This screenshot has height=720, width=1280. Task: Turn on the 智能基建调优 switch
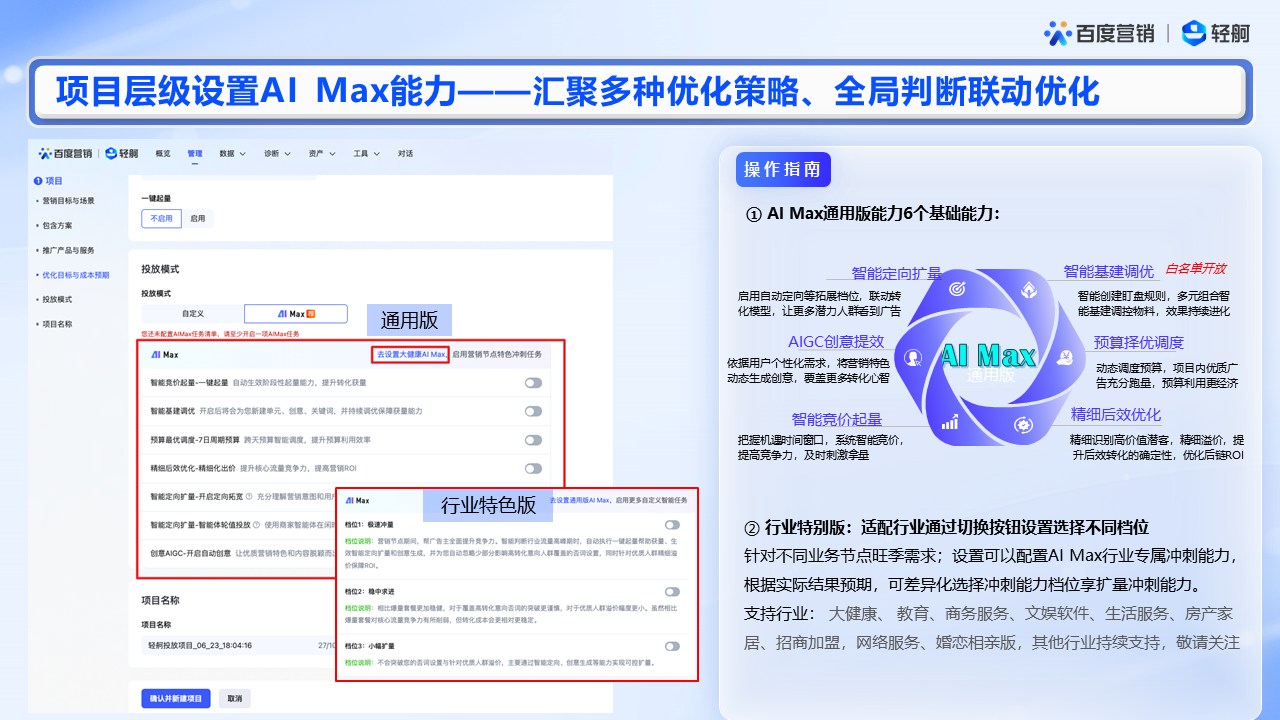point(533,411)
